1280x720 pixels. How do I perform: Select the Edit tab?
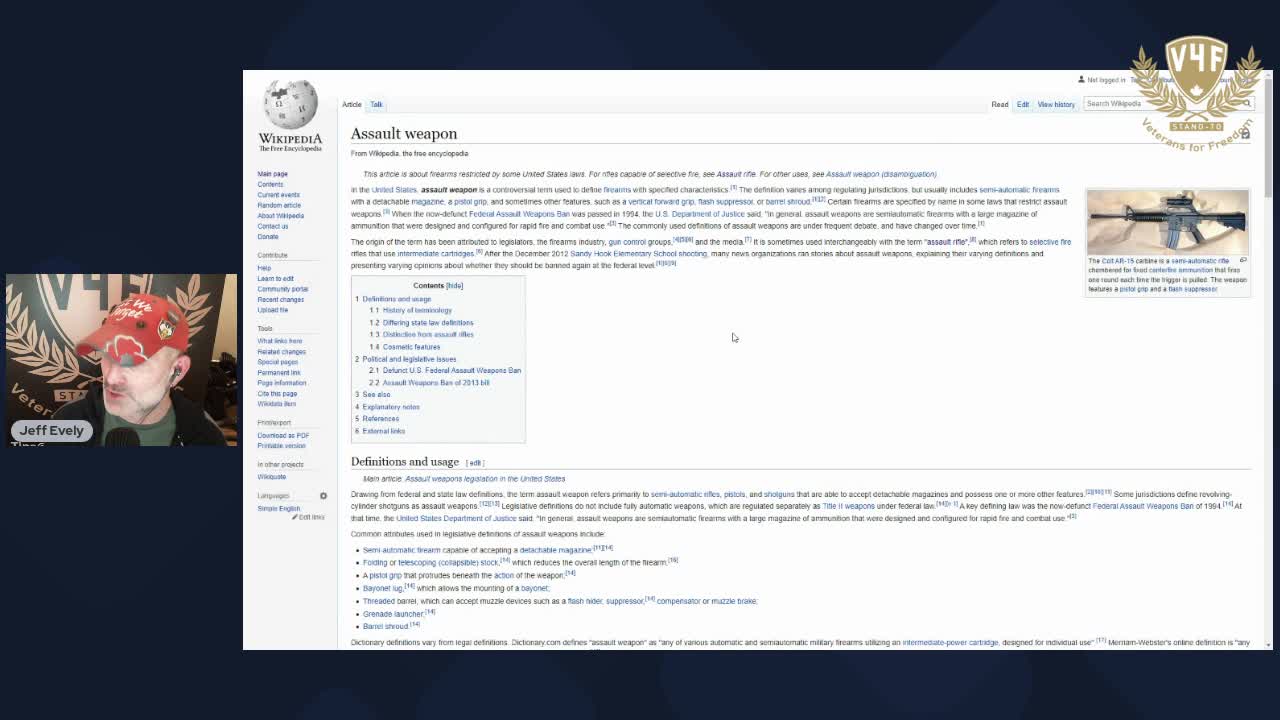(1022, 104)
